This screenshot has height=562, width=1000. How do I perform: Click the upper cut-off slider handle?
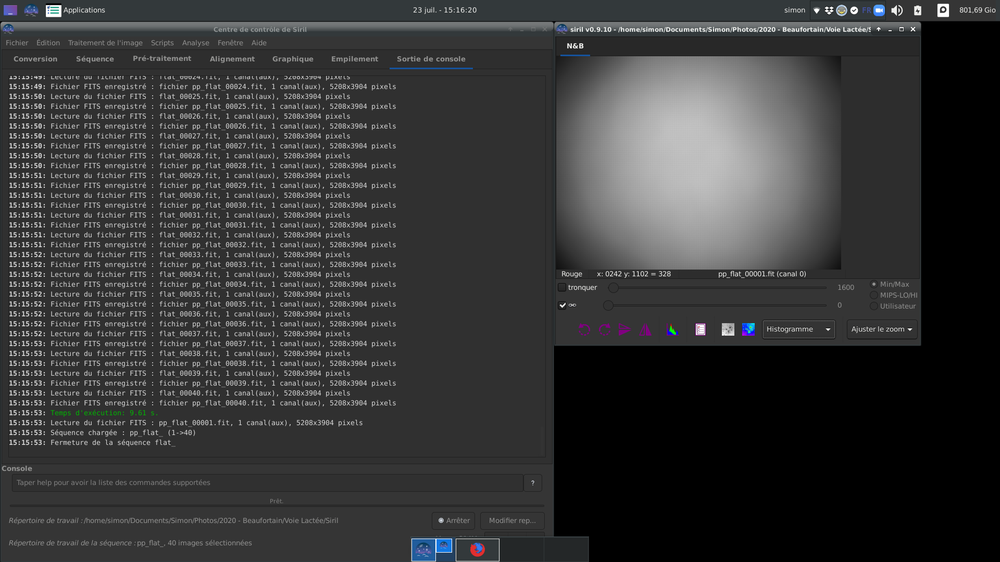(x=613, y=288)
